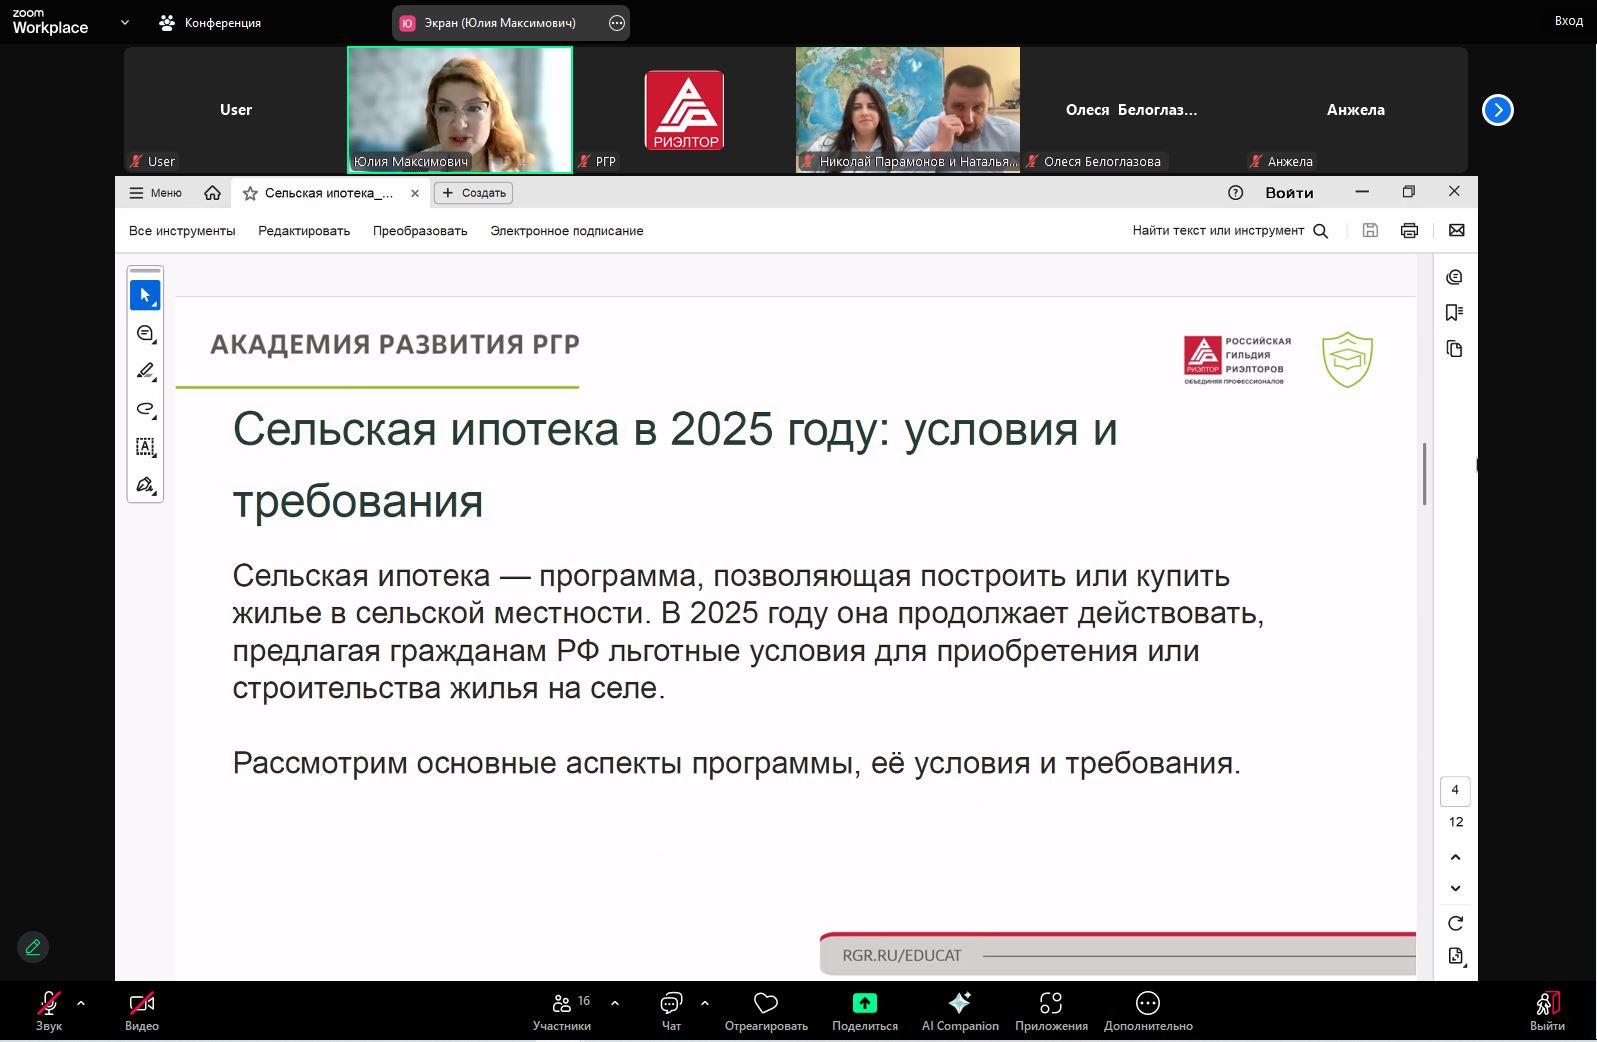Click Отреагировать reactions heart
The image size is (1597, 1042).
click(766, 1010)
